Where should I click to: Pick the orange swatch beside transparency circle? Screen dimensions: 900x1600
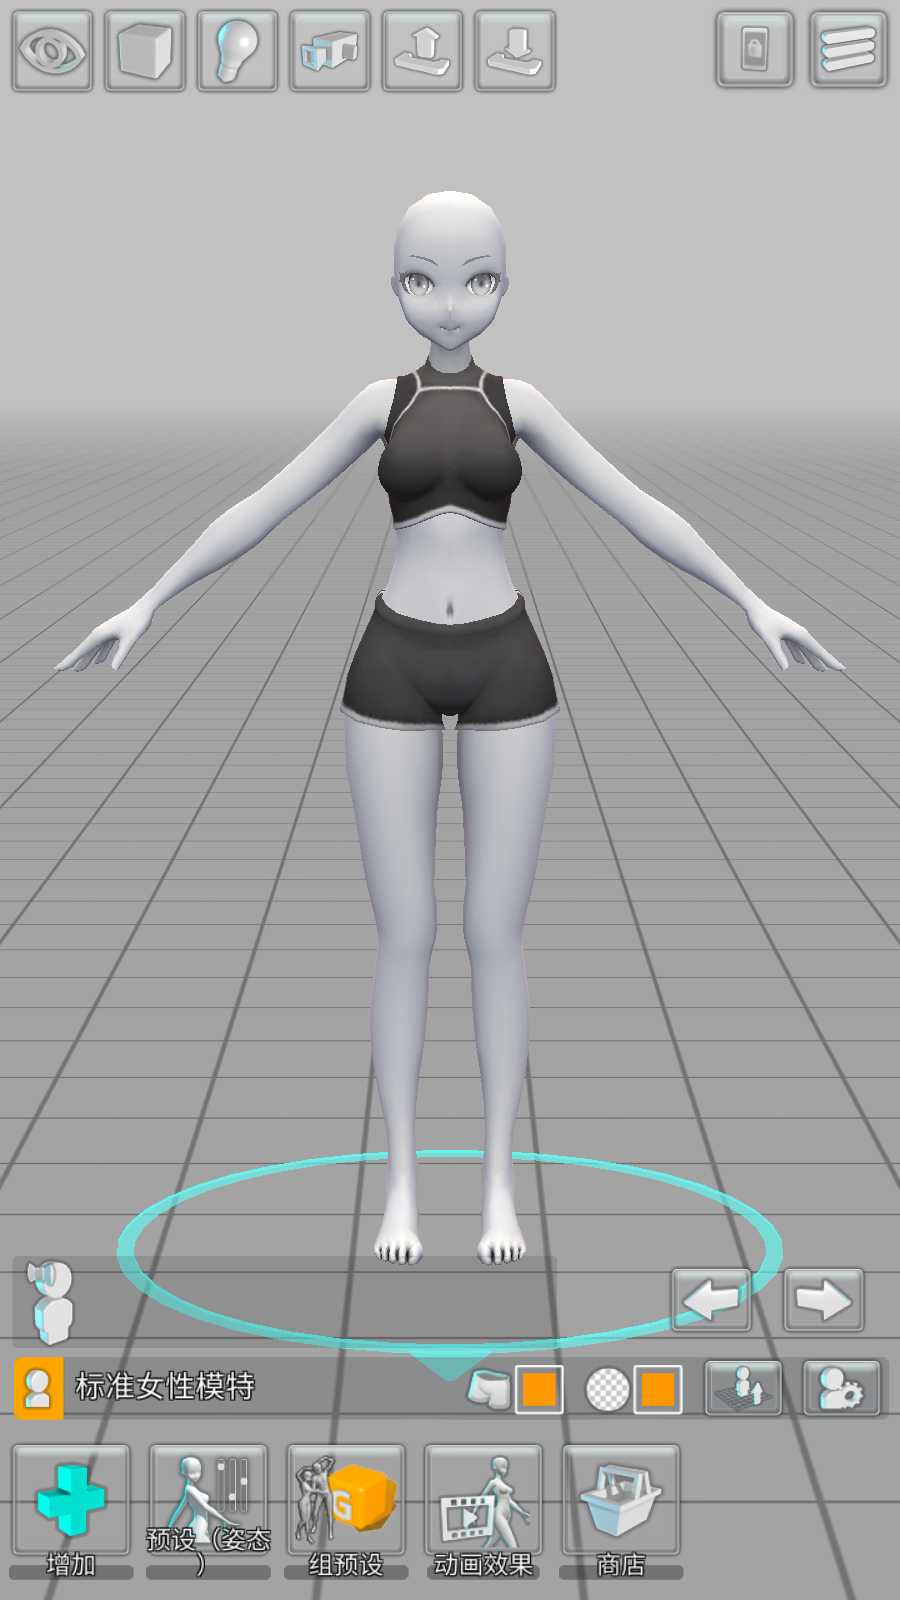tap(657, 1389)
